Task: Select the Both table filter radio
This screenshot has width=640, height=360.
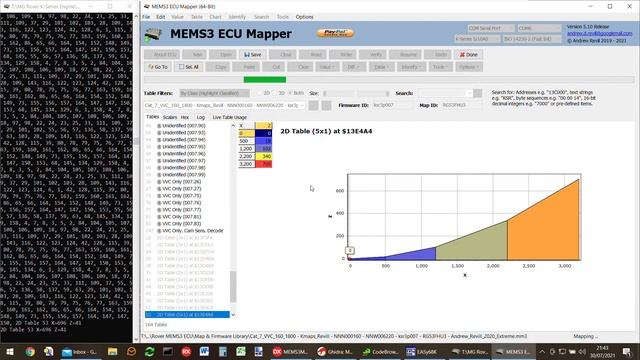Action: 290,93
